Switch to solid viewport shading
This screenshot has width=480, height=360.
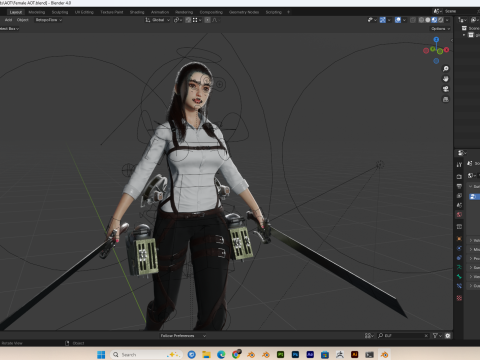pos(428,20)
